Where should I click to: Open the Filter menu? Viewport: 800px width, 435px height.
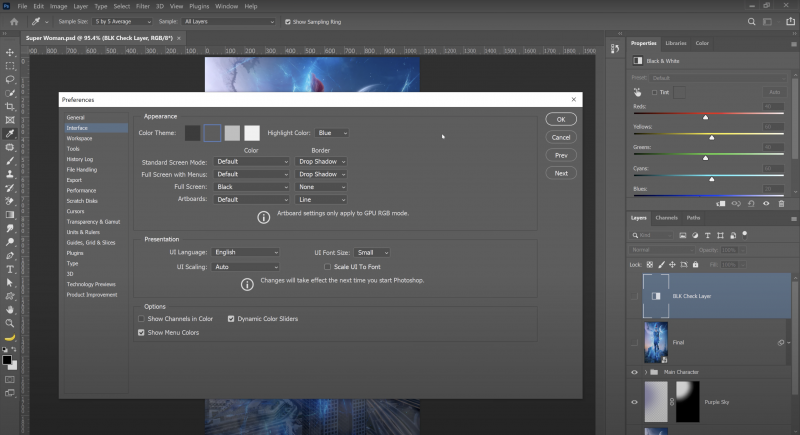pyautogui.click(x=142, y=6)
